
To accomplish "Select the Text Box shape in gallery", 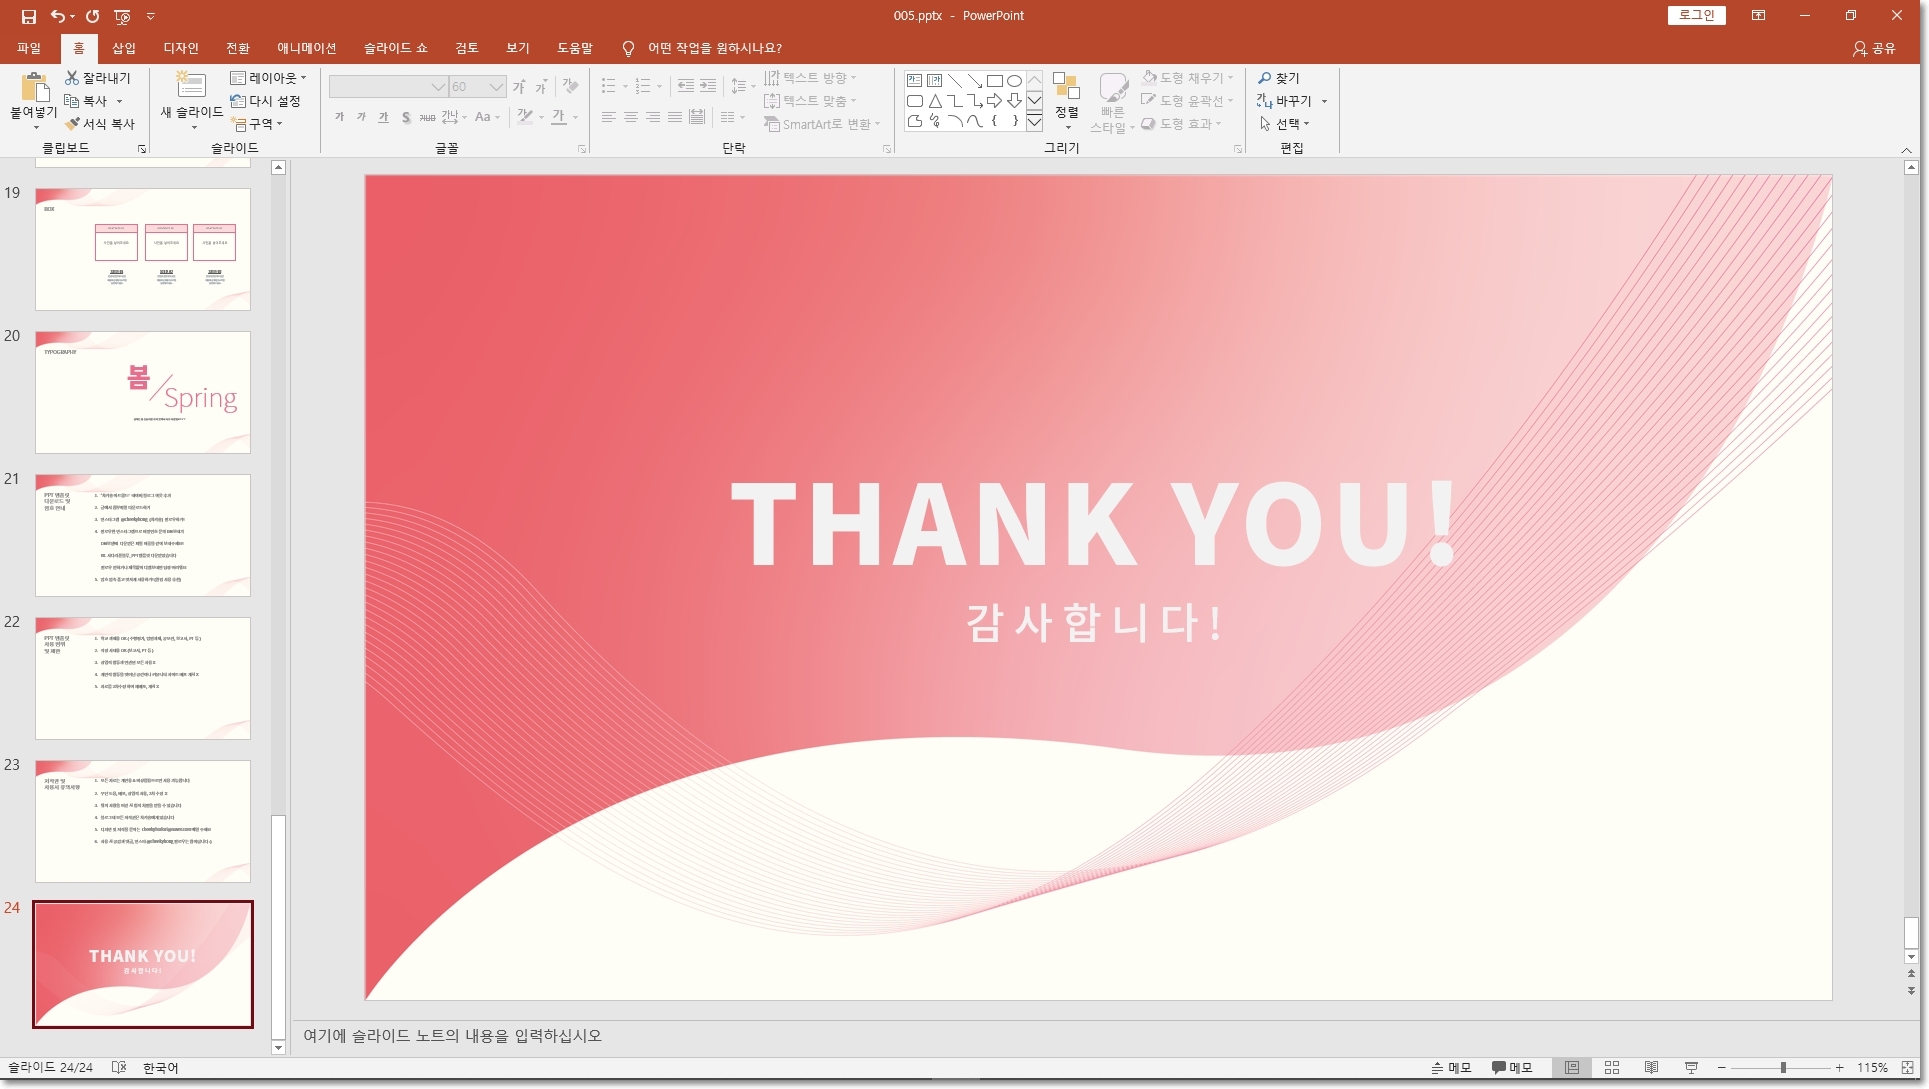I will click(x=914, y=81).
